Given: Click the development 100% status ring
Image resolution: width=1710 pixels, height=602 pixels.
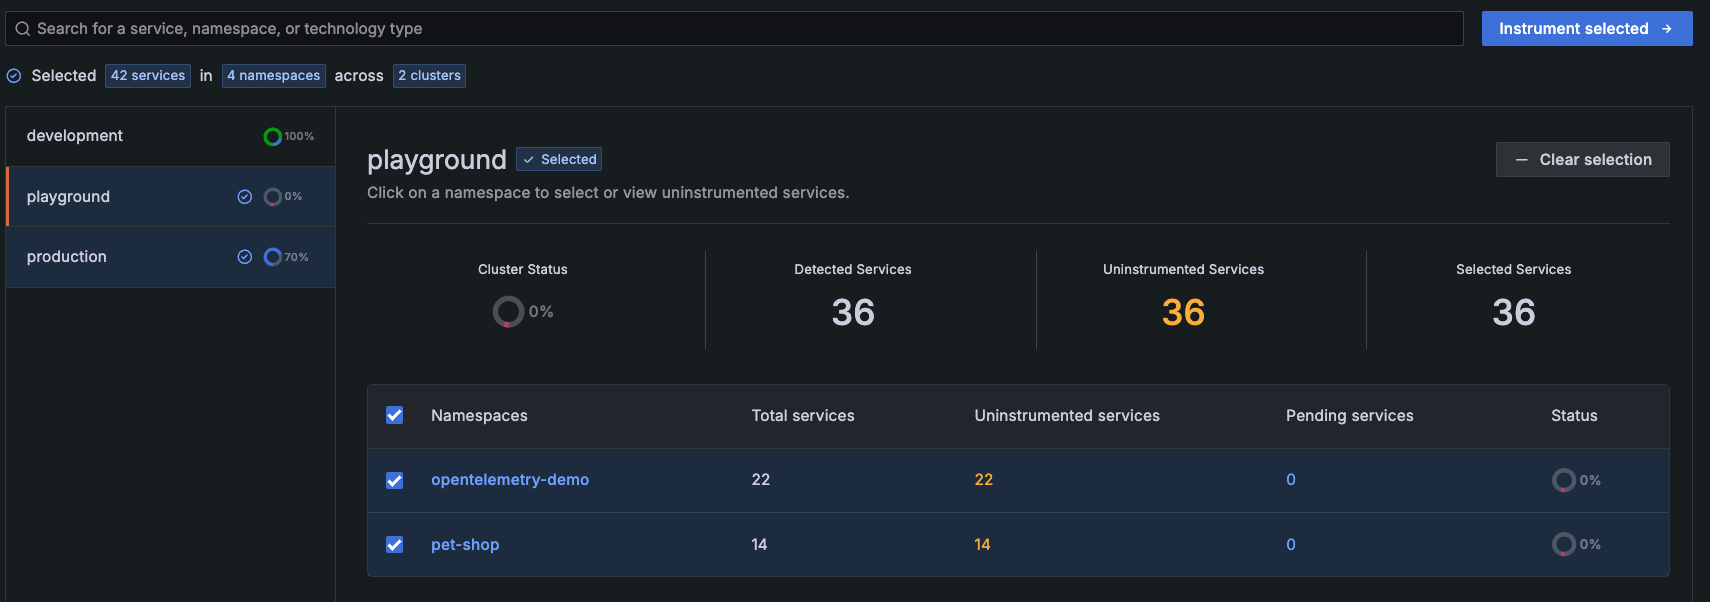Looking at the screenshot, I should point(272,137).
